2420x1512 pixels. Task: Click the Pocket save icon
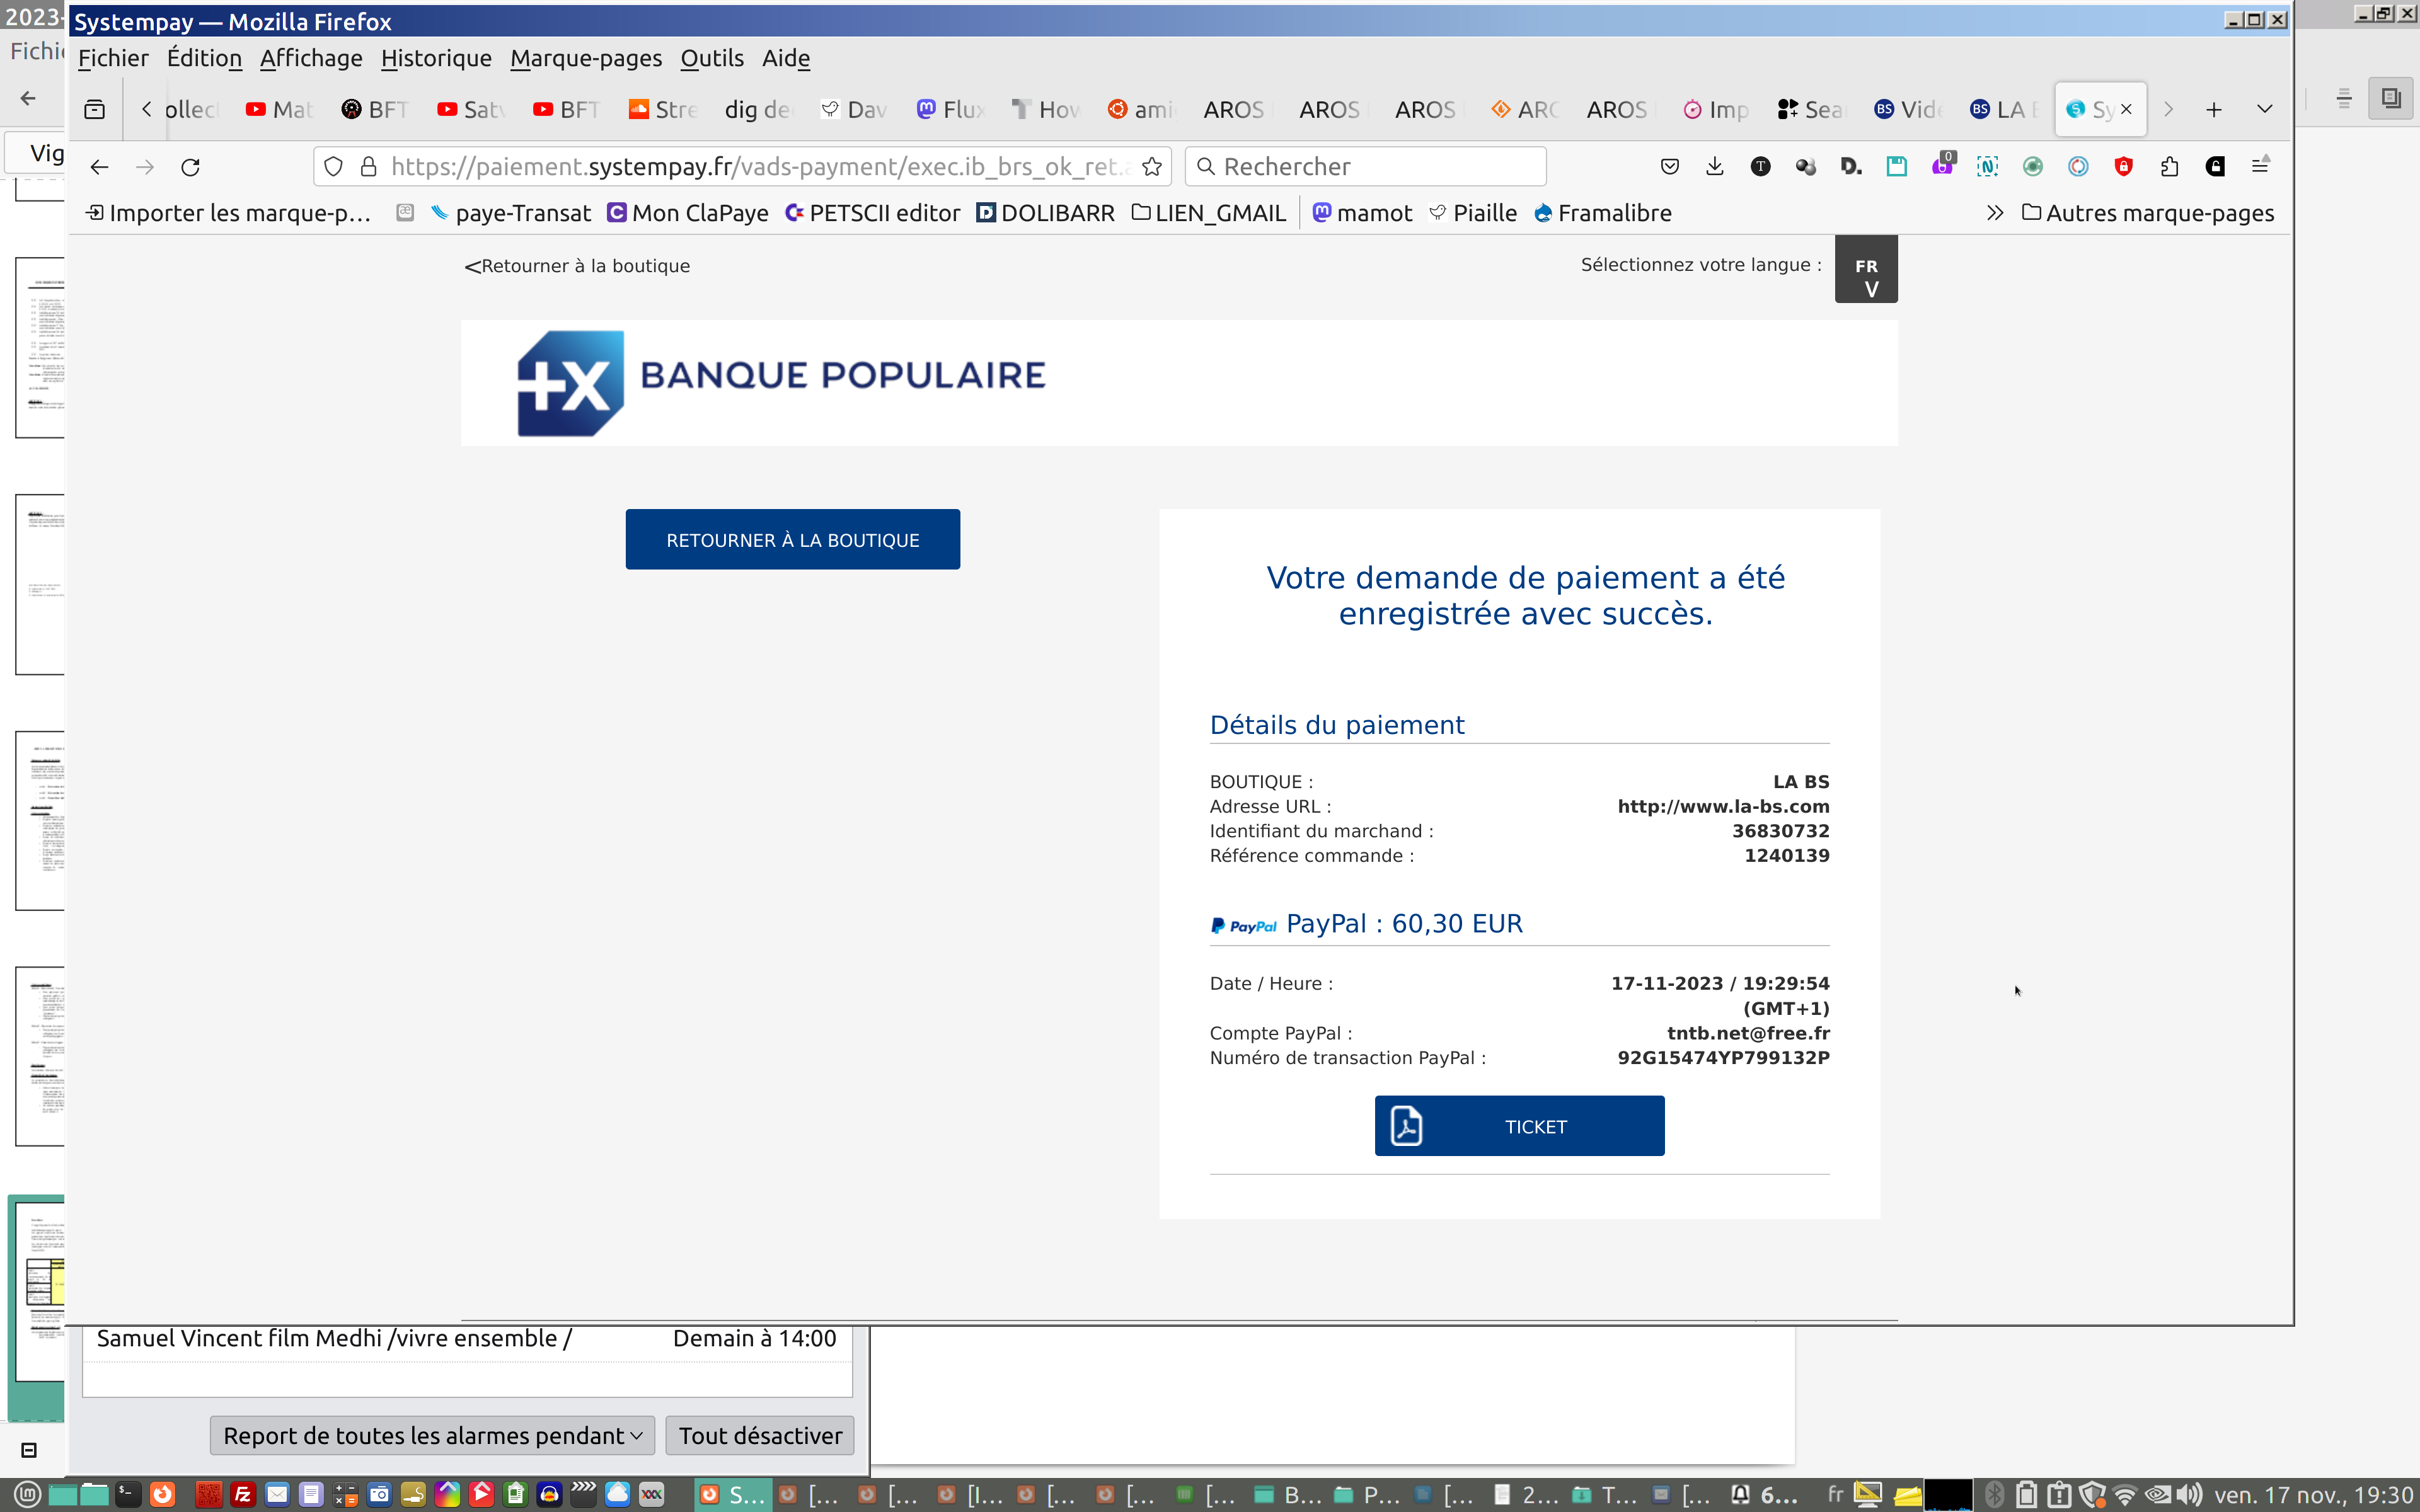click(x=1669, y=167)
